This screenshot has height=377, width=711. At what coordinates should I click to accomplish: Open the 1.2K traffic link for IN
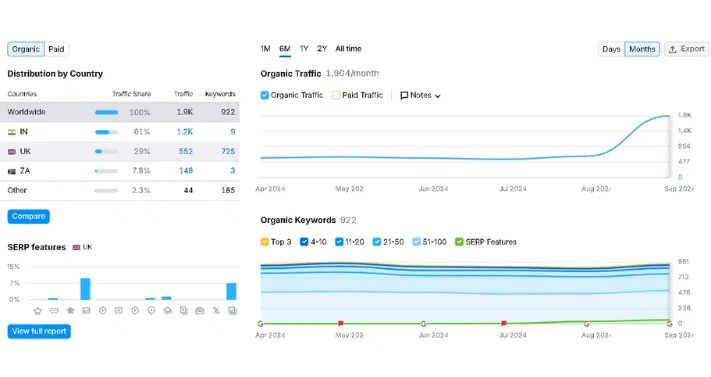point(185,132)
